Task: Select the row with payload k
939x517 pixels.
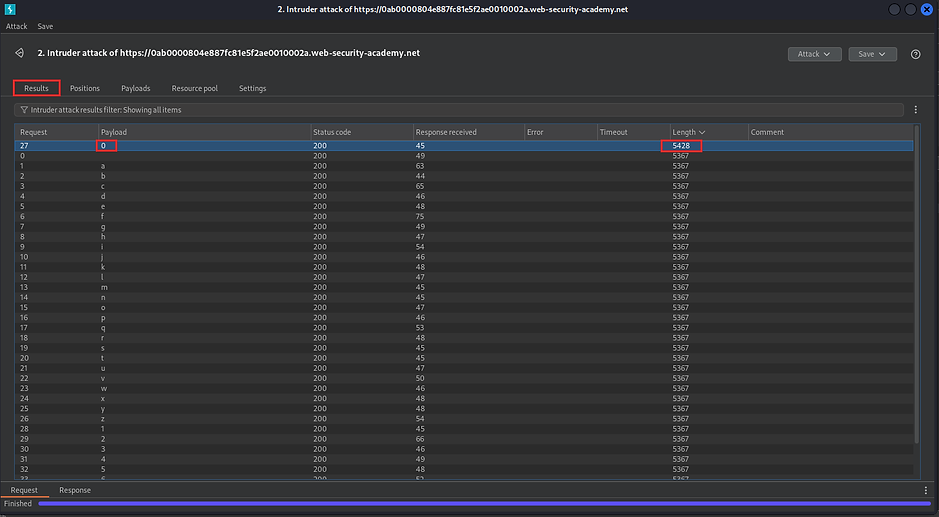Action: (x=464, y=267)
